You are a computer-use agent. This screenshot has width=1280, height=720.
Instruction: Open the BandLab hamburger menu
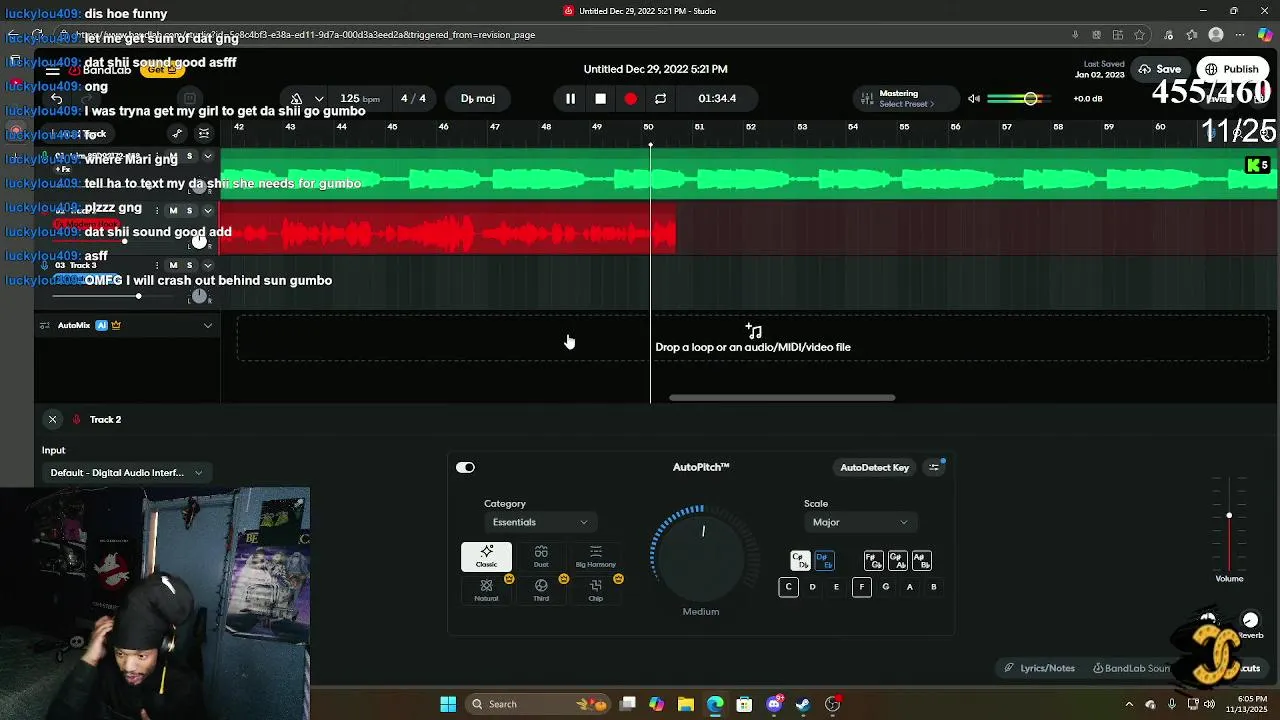(x=52, y=70)
